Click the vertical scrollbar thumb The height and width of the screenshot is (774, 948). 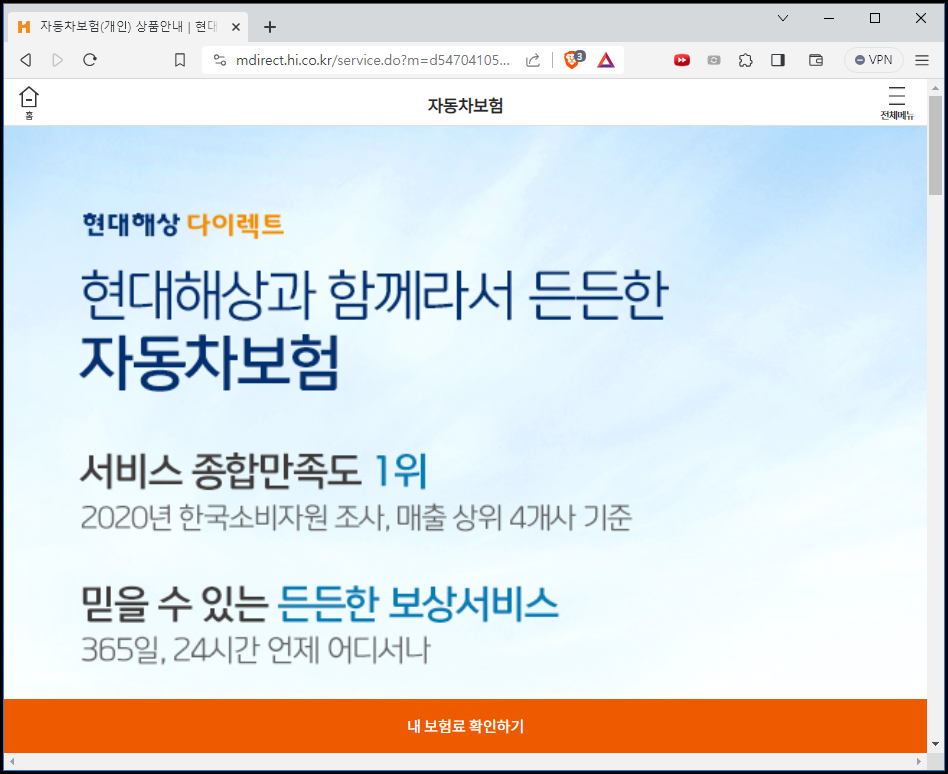click(x=935, y=145)
